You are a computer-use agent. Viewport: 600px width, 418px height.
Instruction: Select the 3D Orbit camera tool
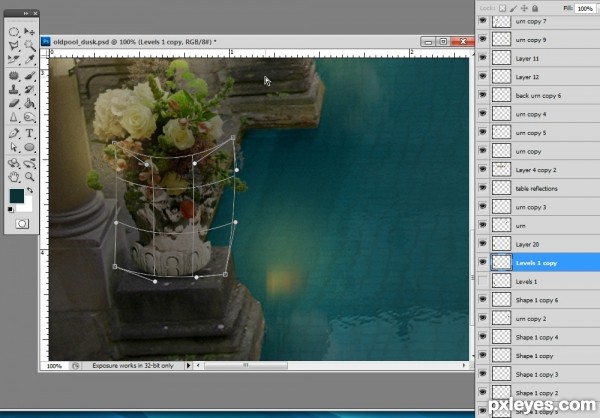click(x=29, y=163)
